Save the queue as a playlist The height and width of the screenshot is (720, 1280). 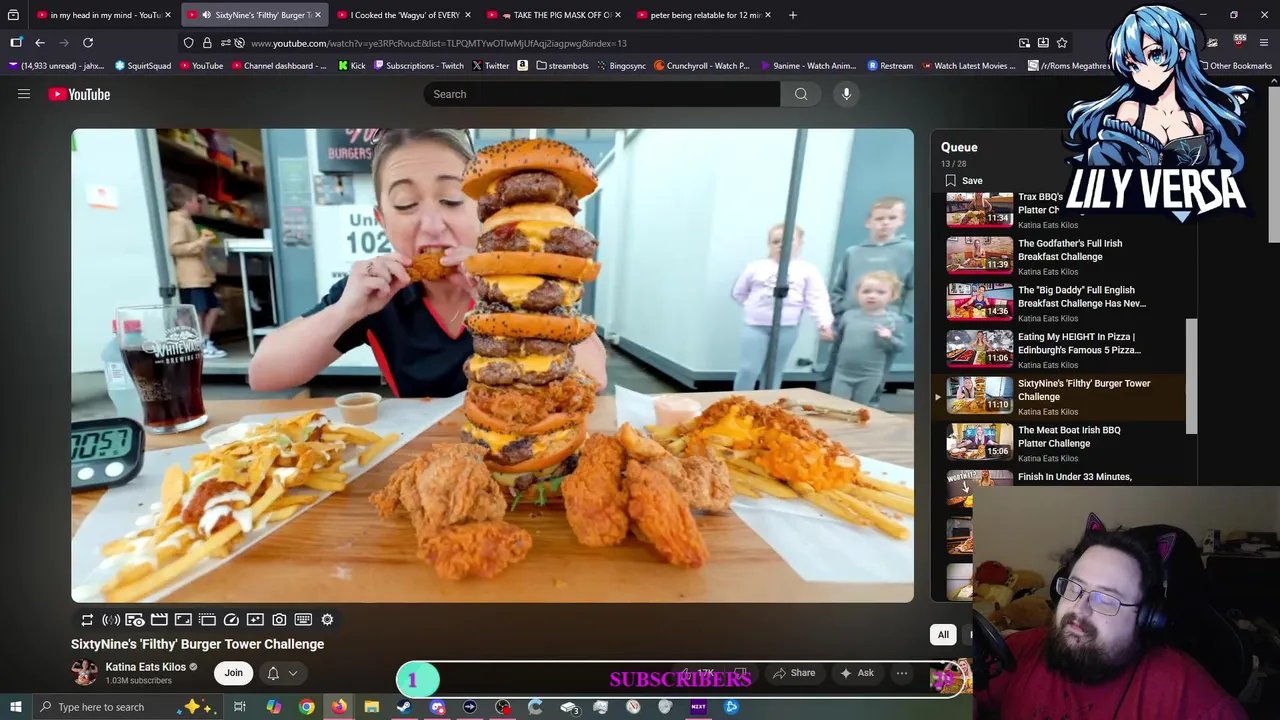click(964, 181)
